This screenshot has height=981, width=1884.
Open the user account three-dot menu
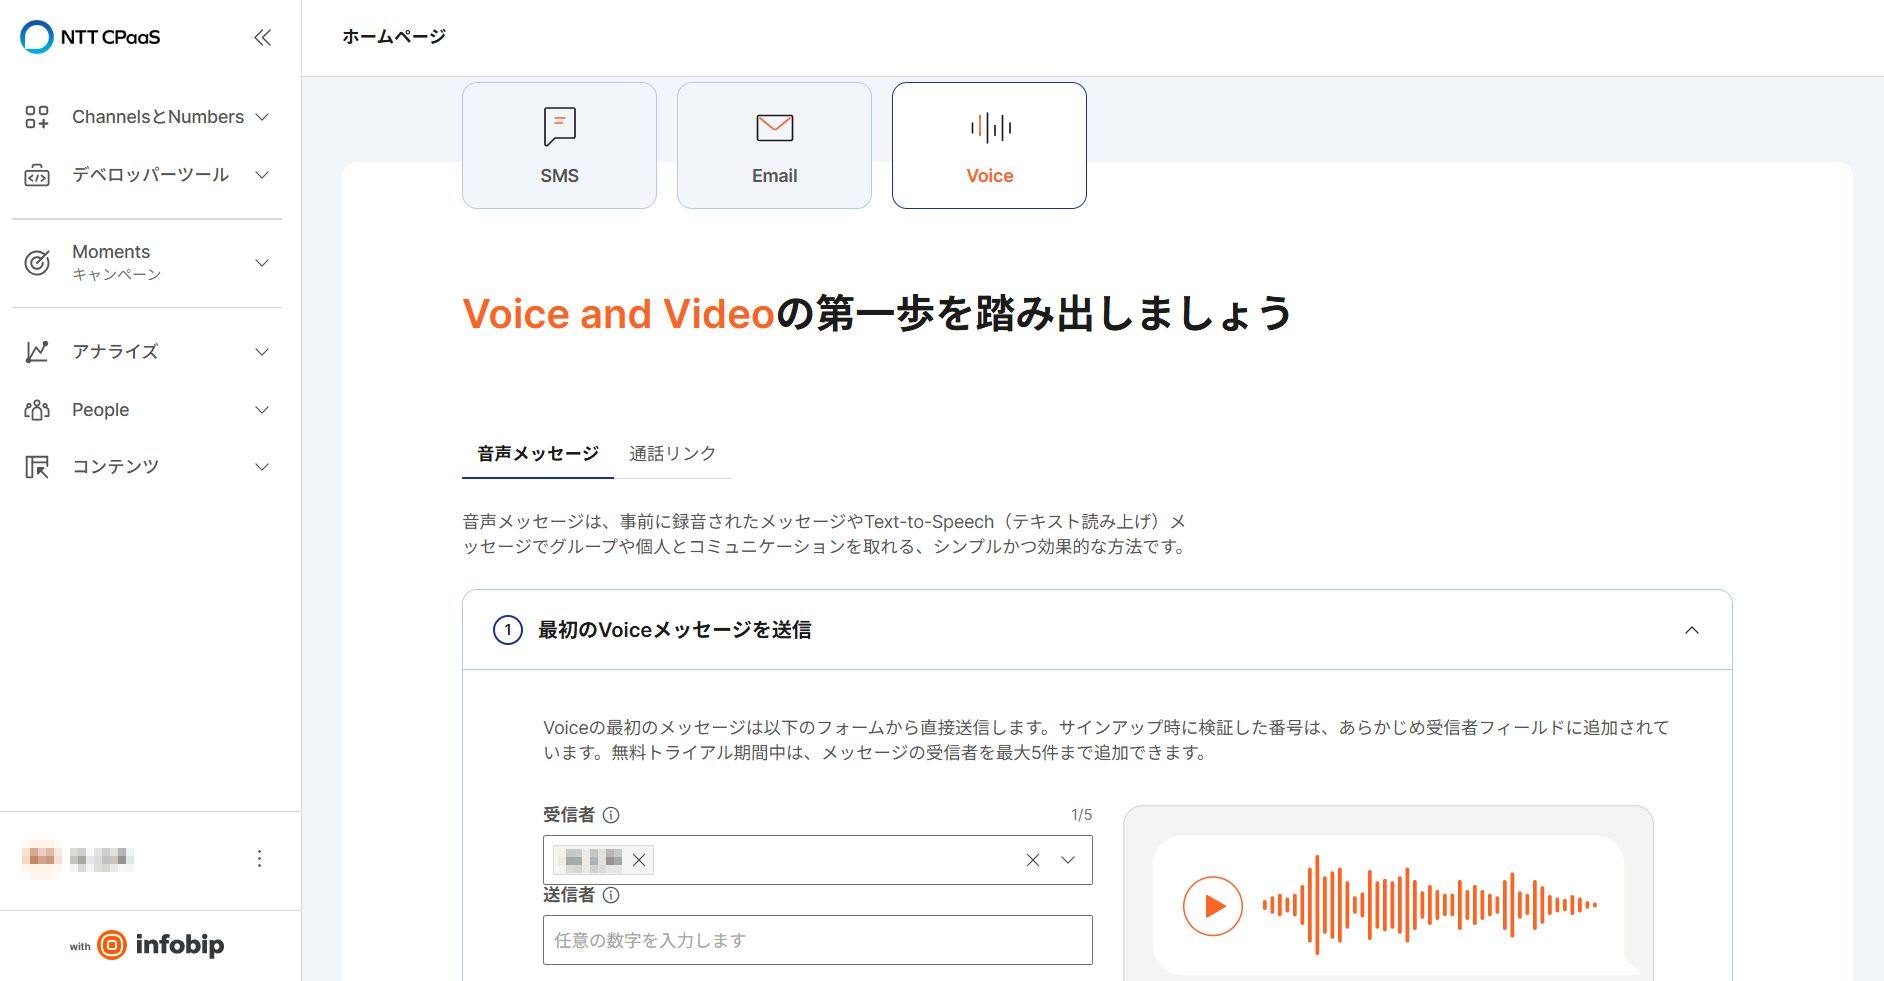[x=259, y=858]
